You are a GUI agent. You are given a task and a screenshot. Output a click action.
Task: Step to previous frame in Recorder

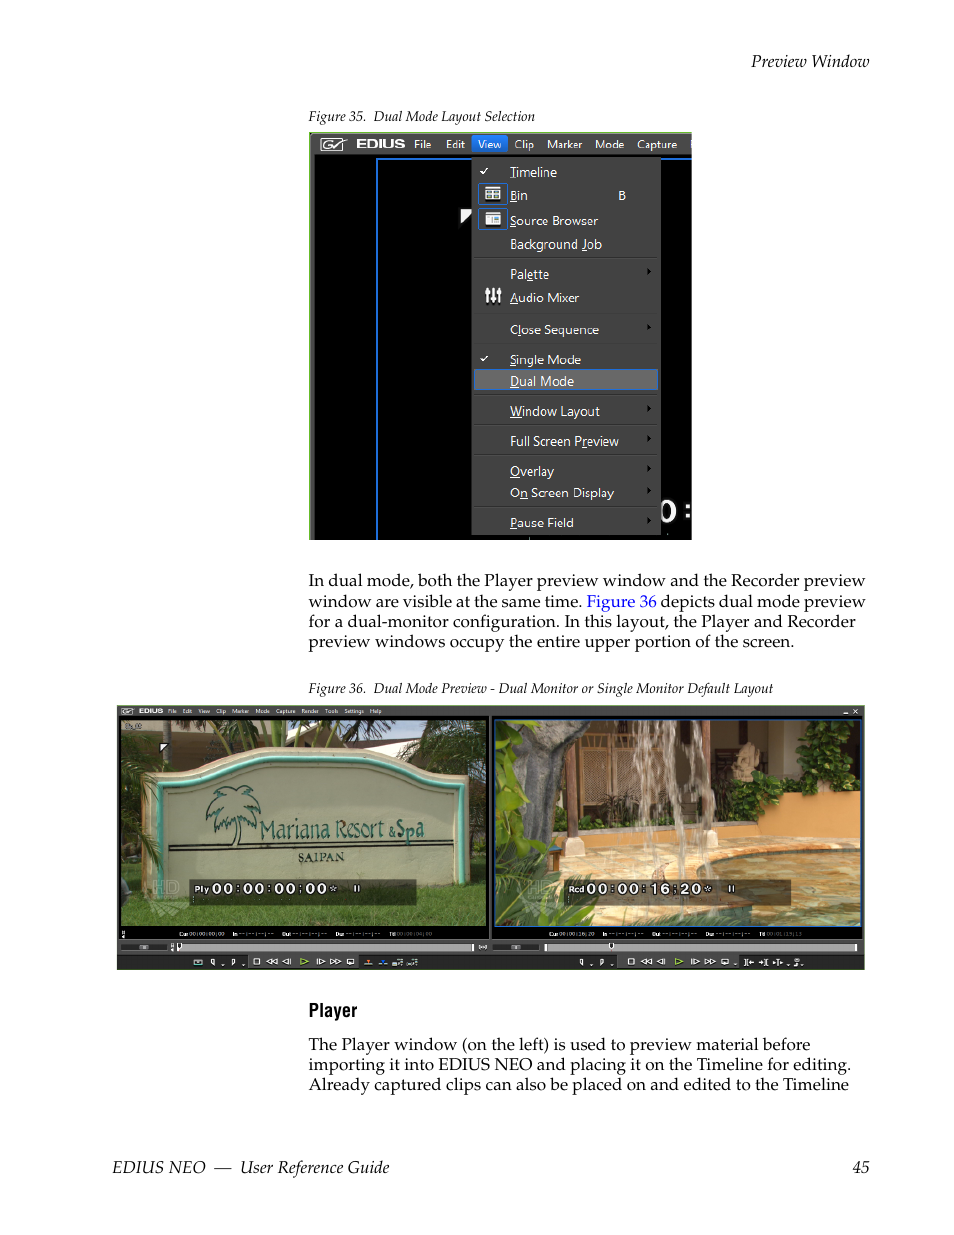[x=661, y=962]
